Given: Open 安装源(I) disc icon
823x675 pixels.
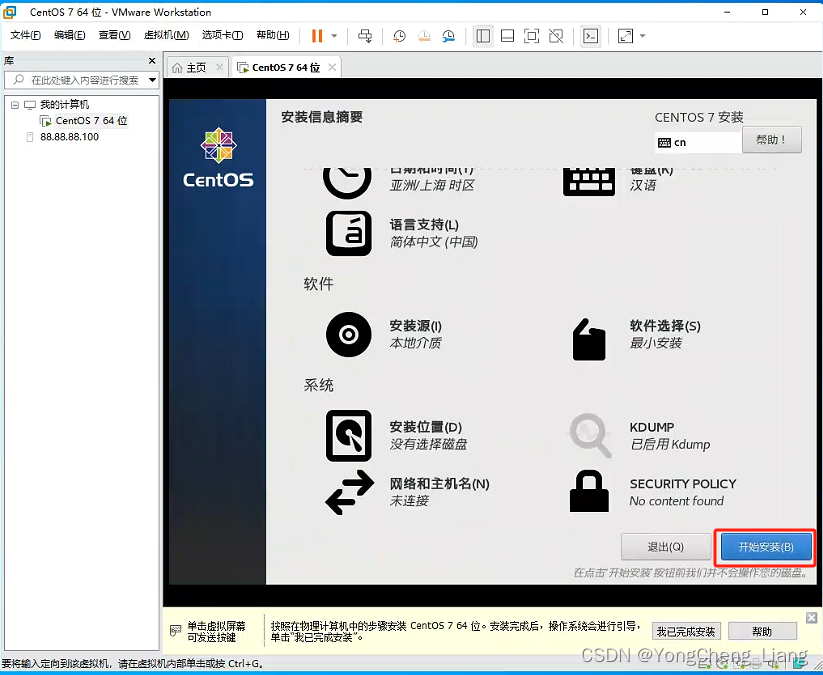Looking at the screenshot, I should coord(349,334).
